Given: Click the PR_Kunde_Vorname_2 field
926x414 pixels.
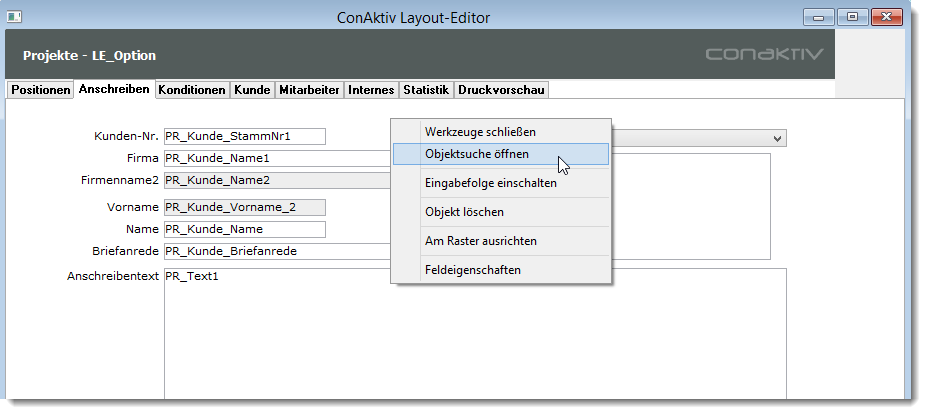Looking at the screenshot, I should click(244, 208).
